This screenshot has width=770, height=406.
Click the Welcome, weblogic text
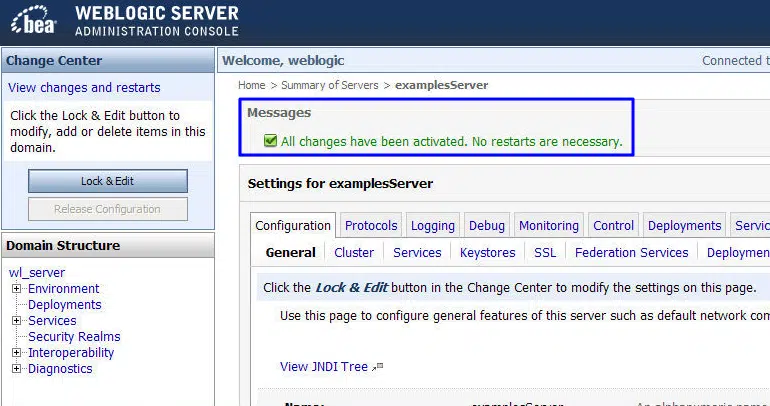pyautogui.click(x=283, y=60)
